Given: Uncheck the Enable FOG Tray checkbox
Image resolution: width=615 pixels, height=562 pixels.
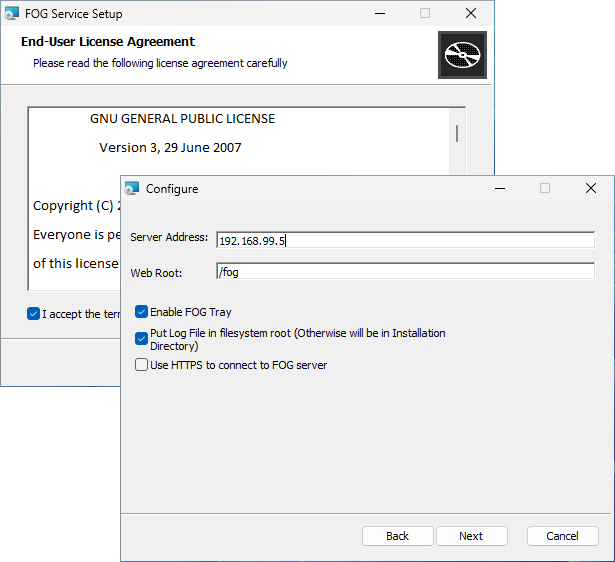Looking at the screenshot, I should (141, 312).
